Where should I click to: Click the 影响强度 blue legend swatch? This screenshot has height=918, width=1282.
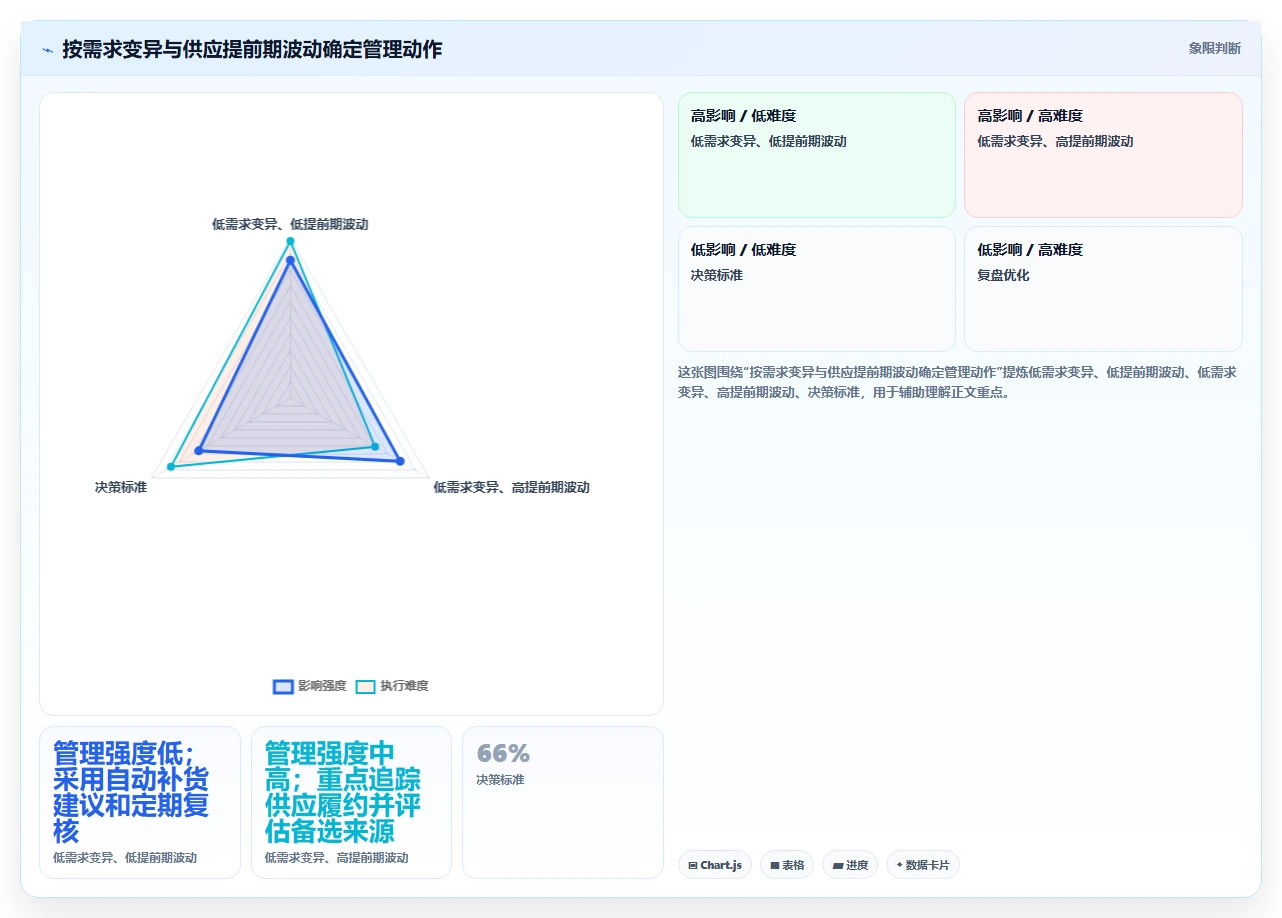[283, 686]
